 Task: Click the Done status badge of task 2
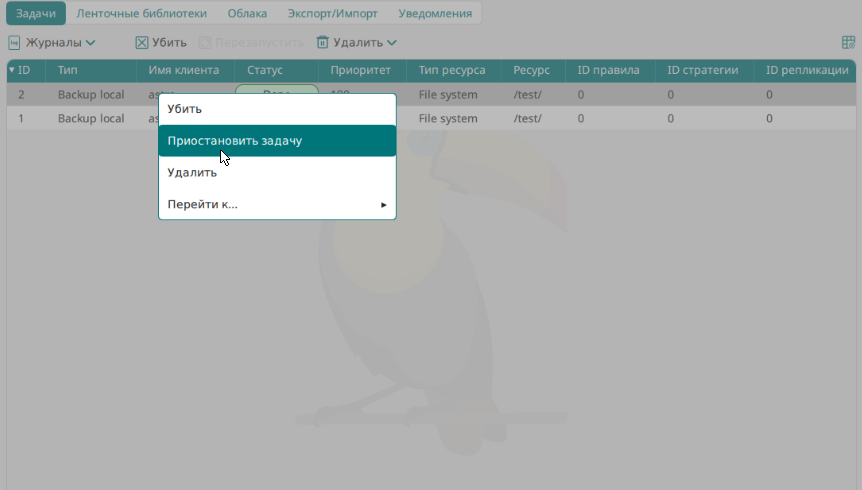[276, 89]
